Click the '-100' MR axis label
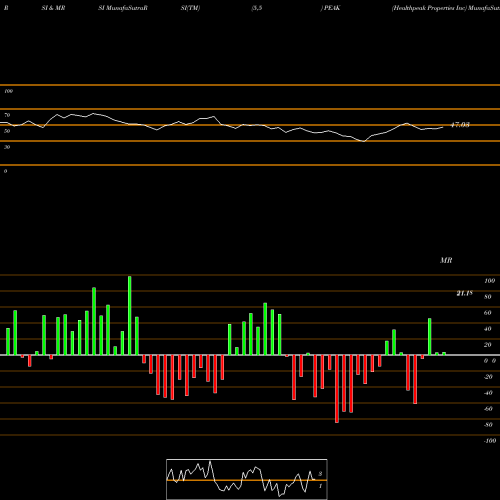Viewport: 500px width, 500px height. click(490, 441)
